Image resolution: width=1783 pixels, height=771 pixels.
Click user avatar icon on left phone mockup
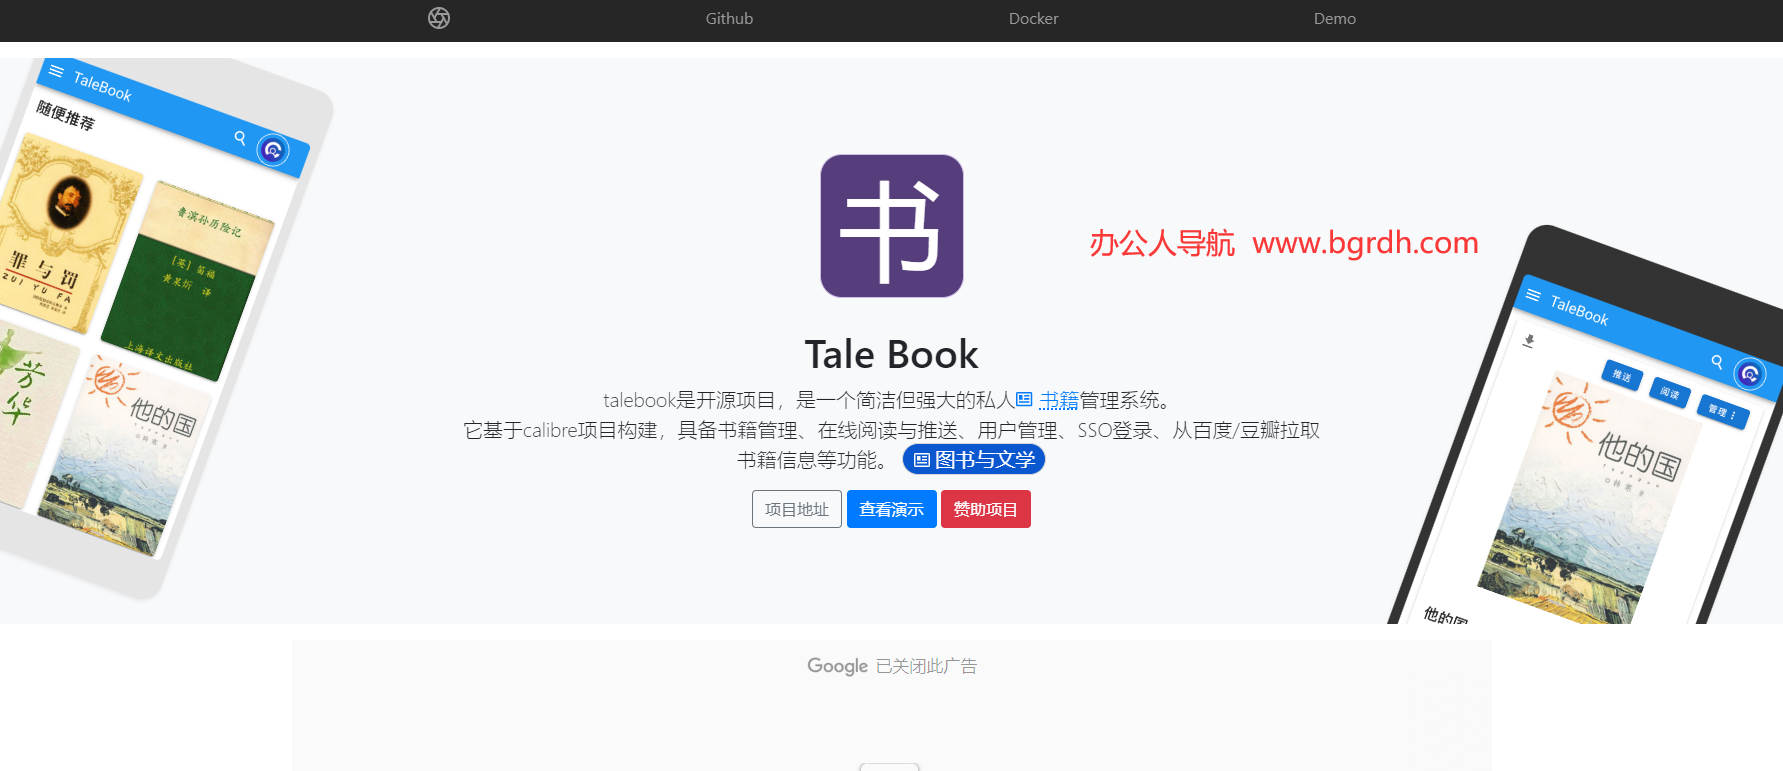(273, 150)
